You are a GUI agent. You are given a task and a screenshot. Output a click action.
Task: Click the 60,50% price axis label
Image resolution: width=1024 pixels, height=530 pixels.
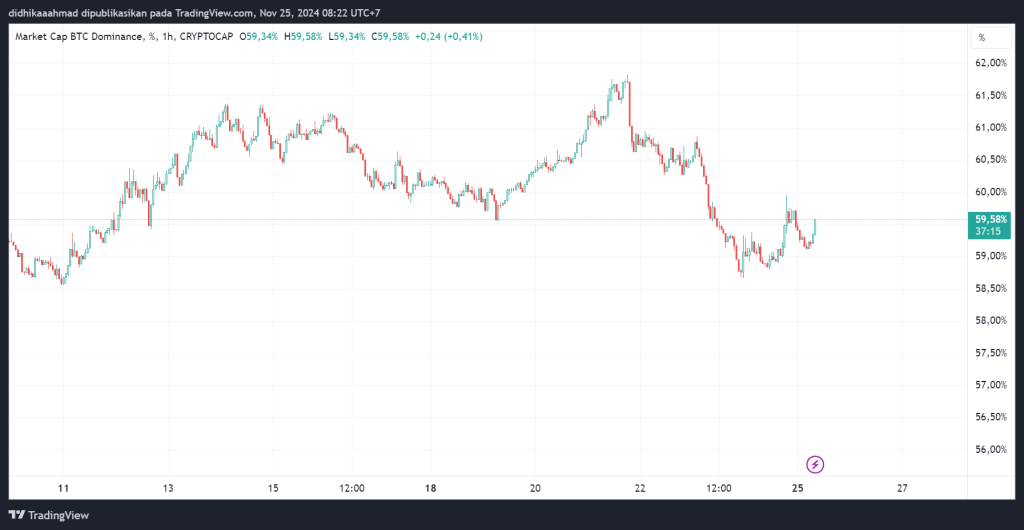tap(991, 160)
